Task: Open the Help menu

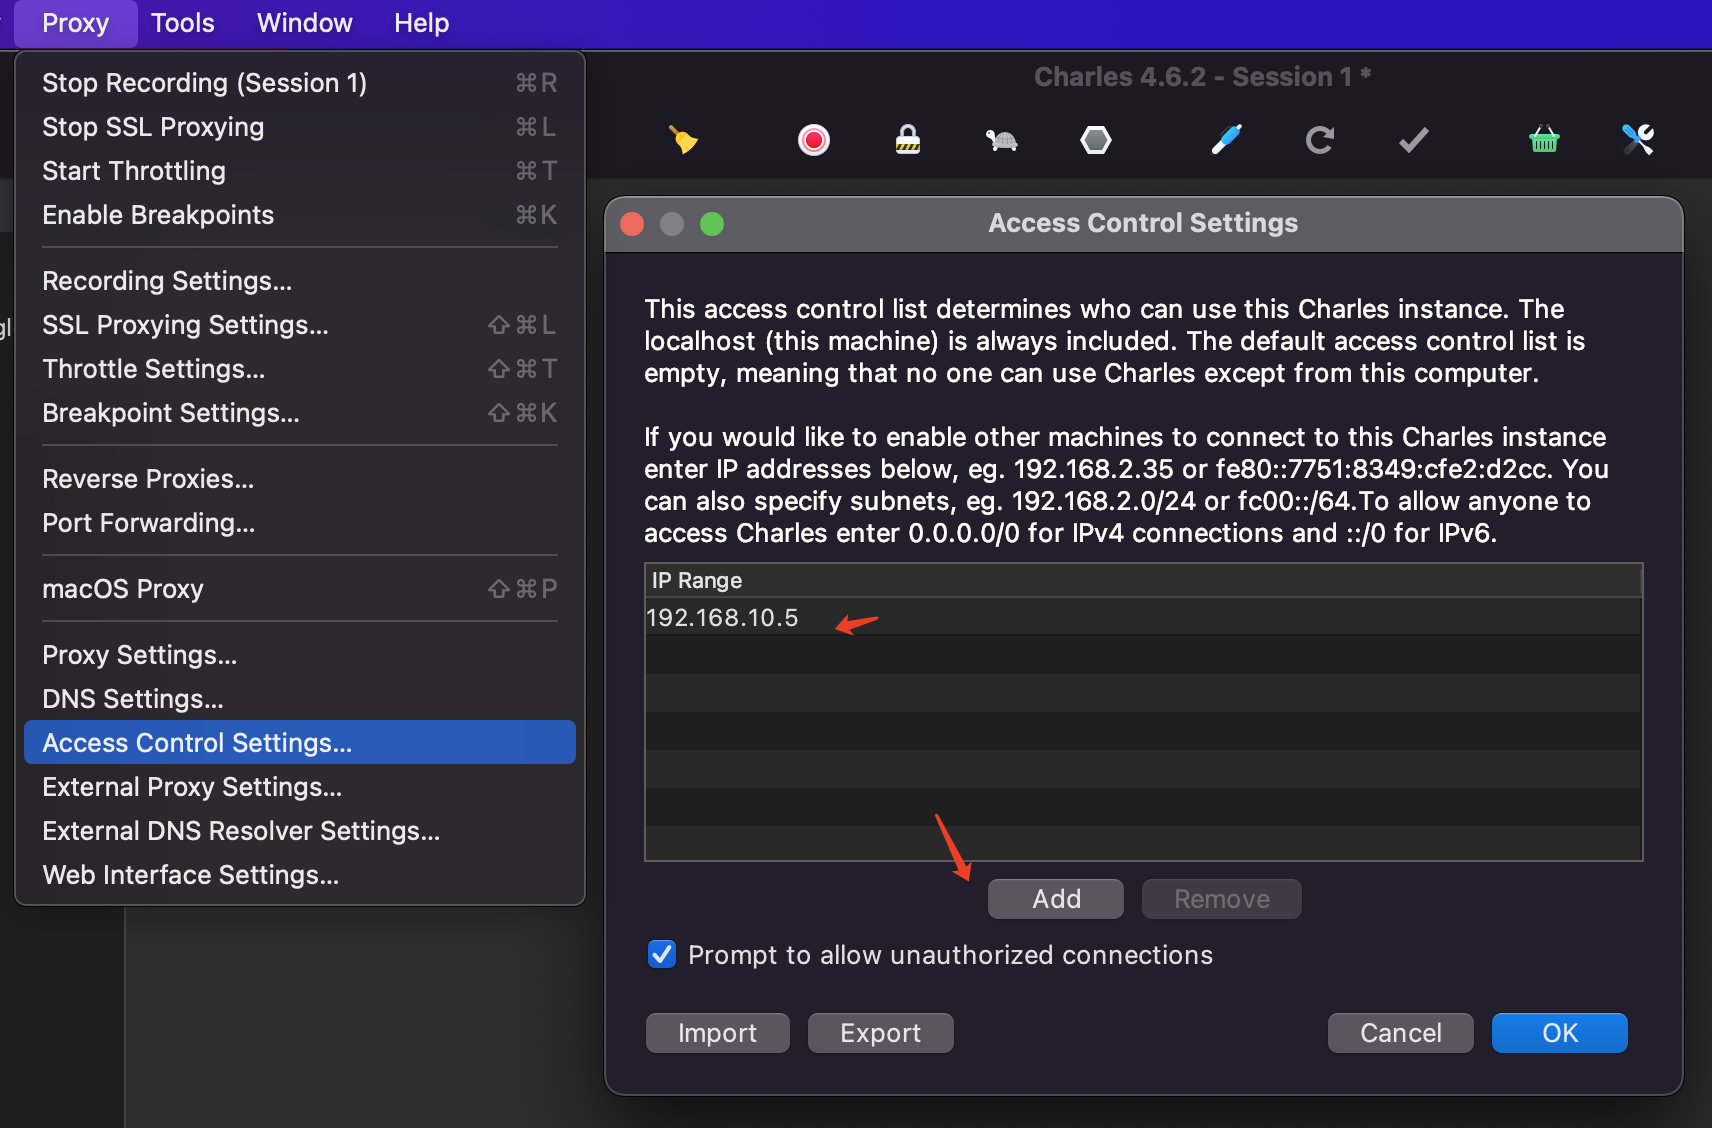Action: coord(422,23)
